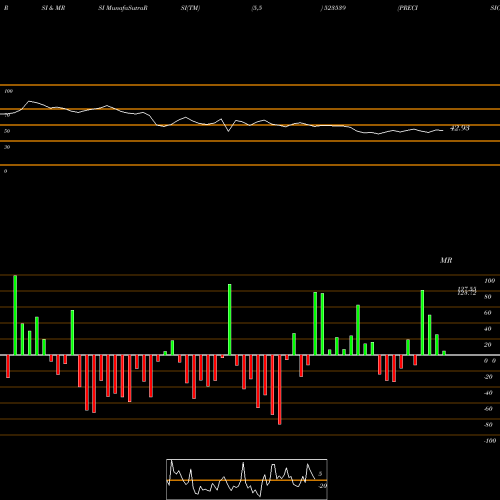Click the MR axis label 60
The height and width of the screenshot is (500, 500).
point(488,313)
